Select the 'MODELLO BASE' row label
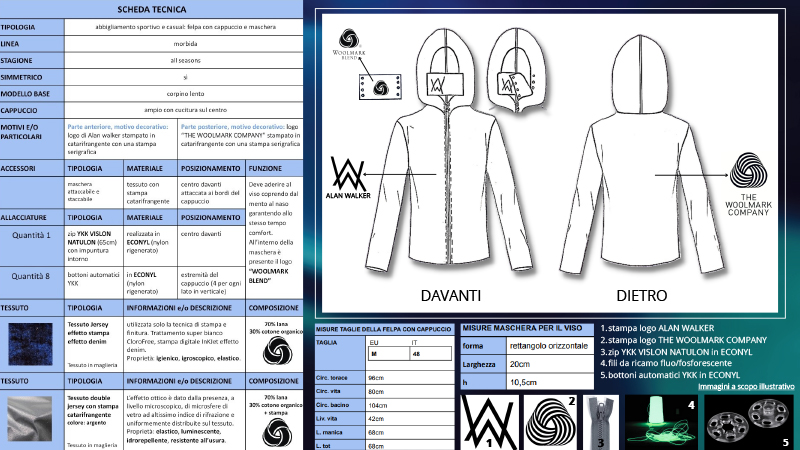The width and height of the screenshot is (800, 450). pyautogui.click(x=25, y=94)
